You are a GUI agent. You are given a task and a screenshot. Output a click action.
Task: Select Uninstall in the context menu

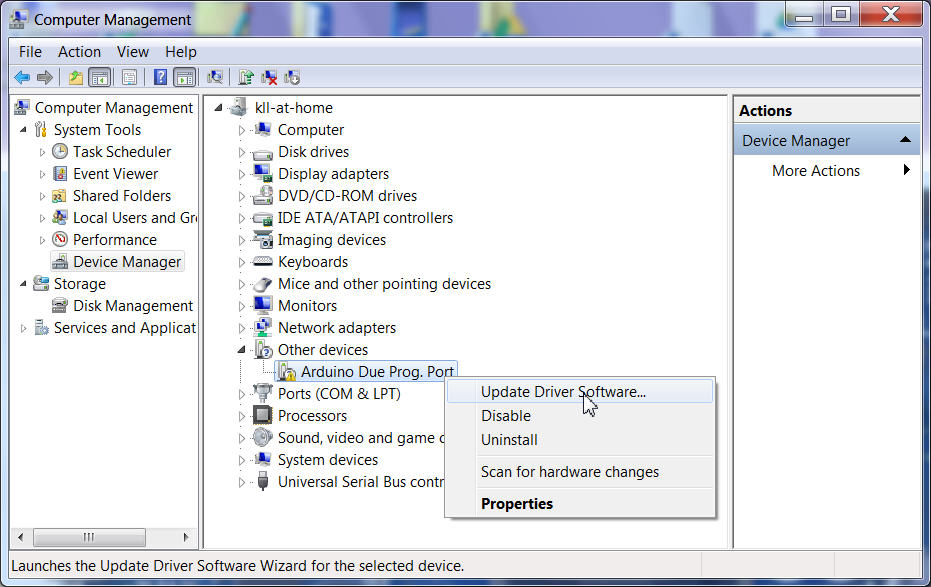pos(509,440)
